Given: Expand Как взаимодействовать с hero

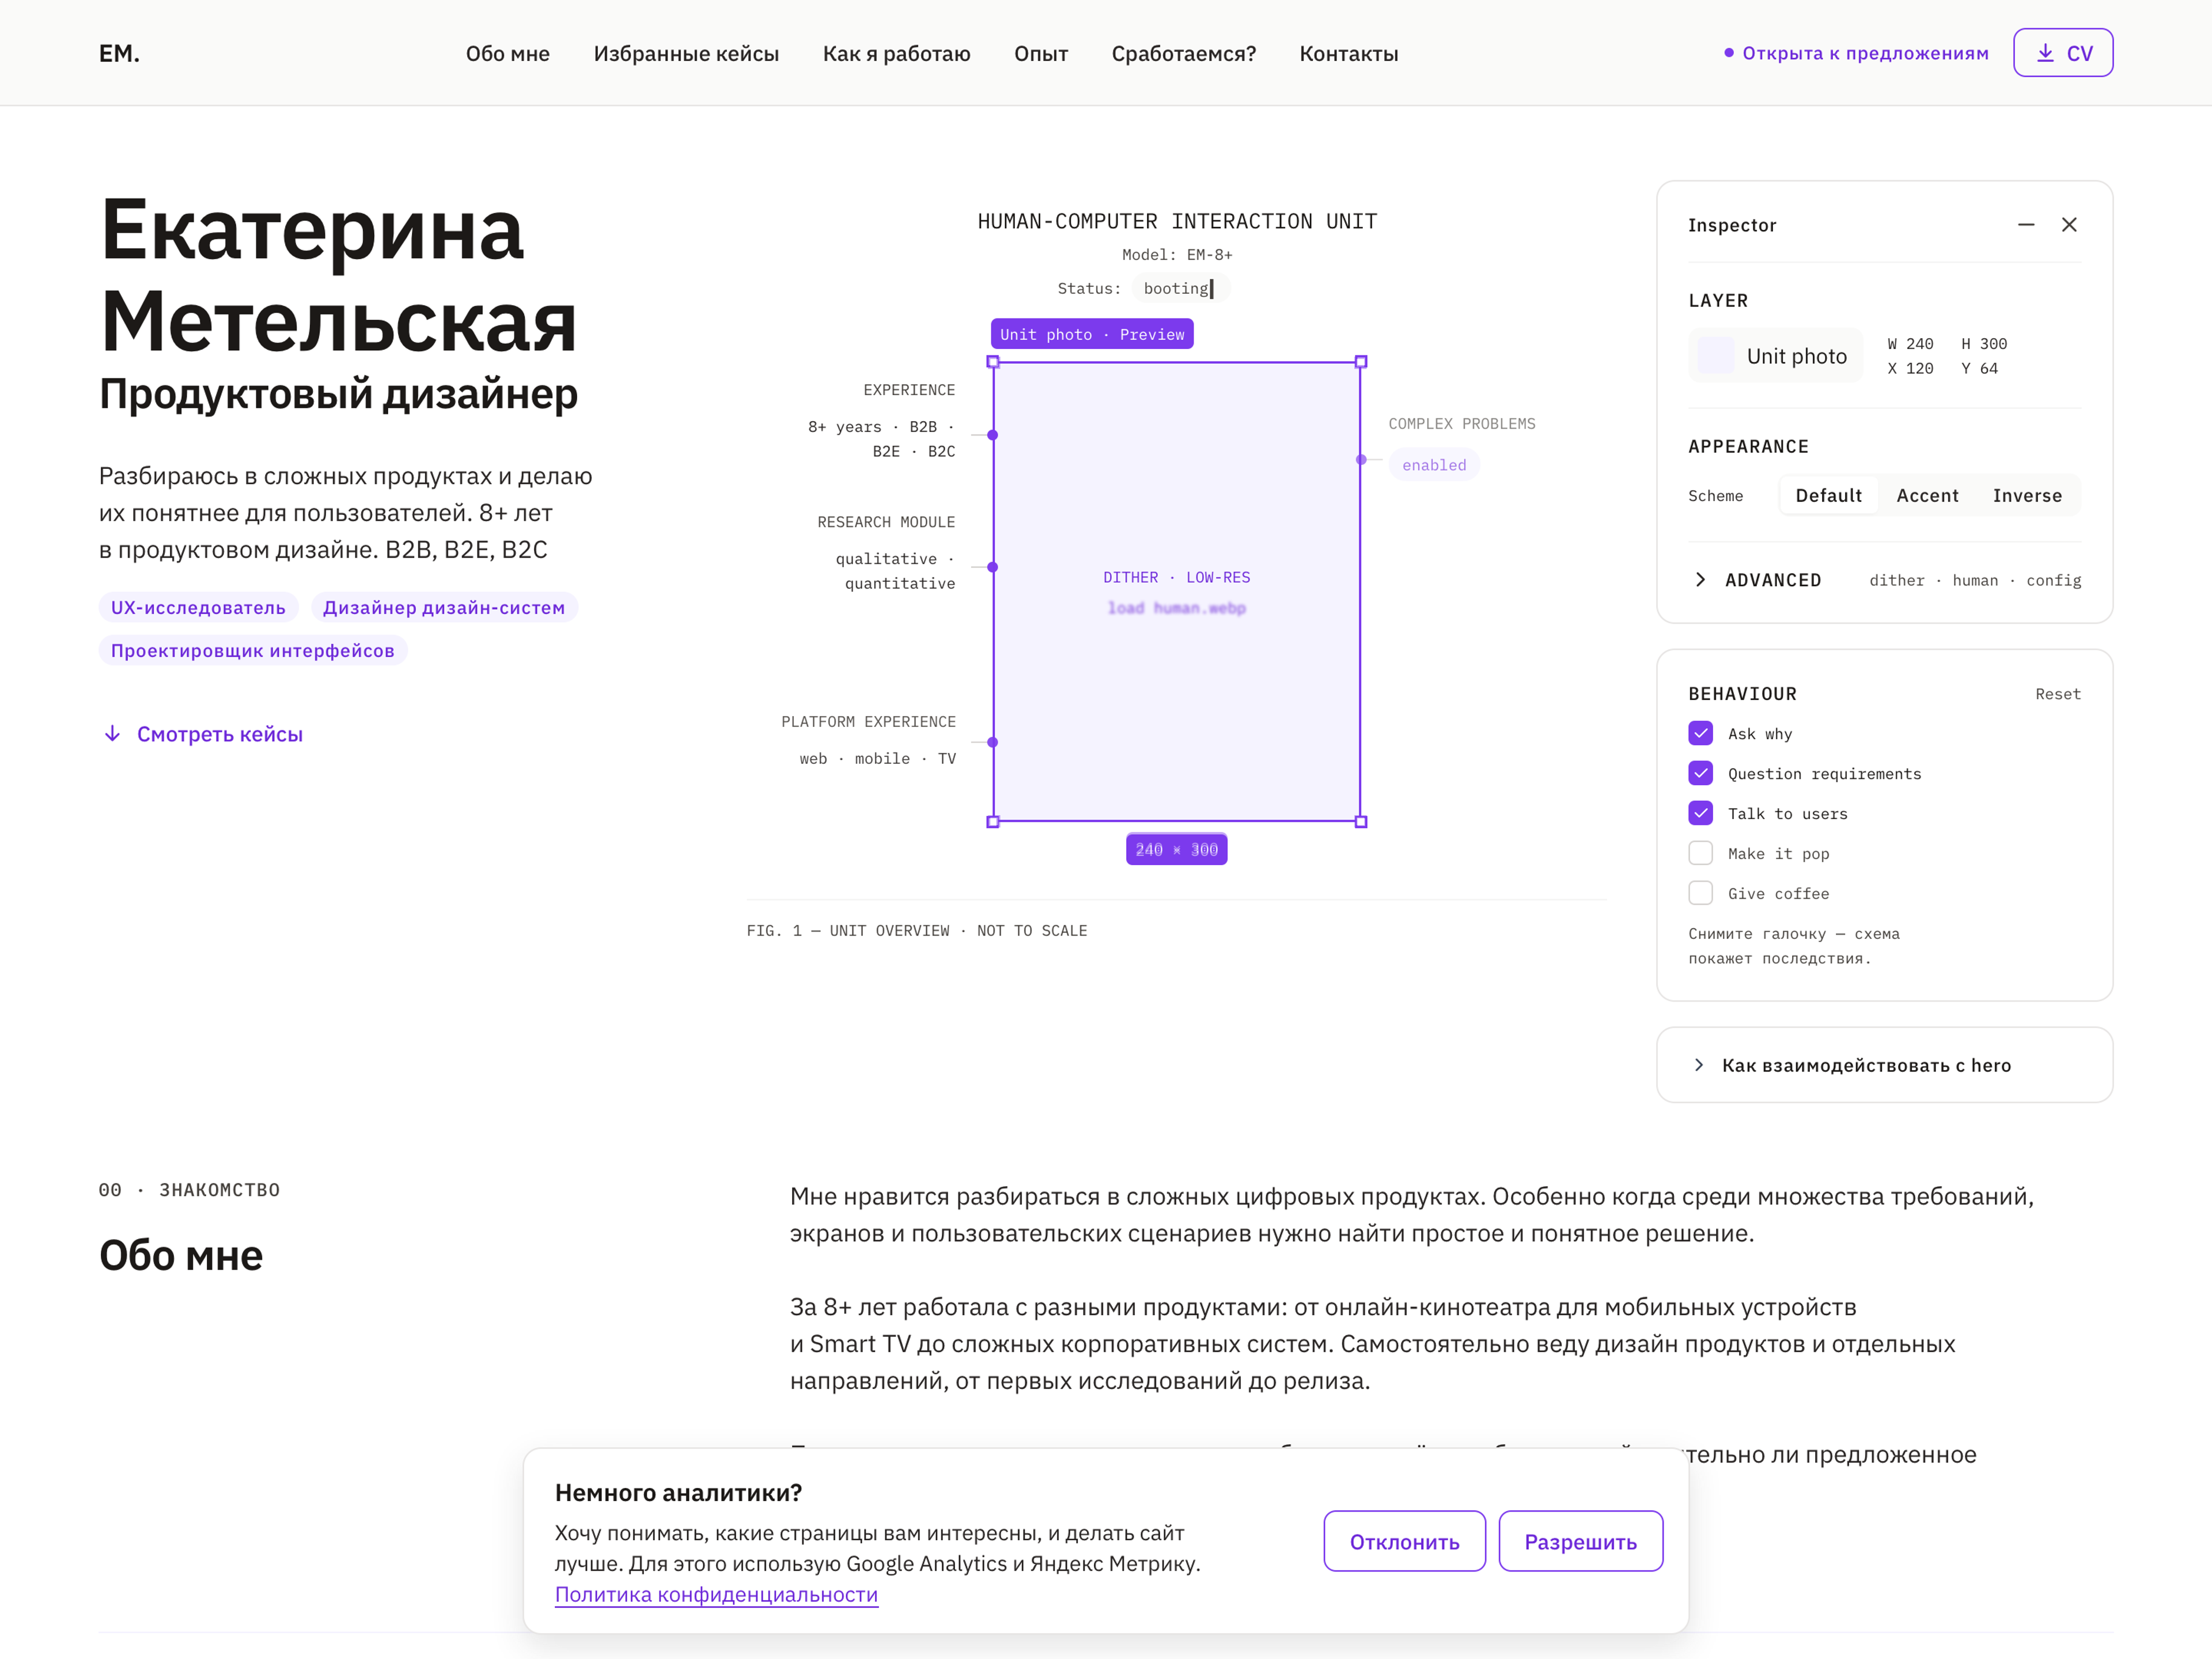Looking at the screenshot, I should tap(1884, 1065).
